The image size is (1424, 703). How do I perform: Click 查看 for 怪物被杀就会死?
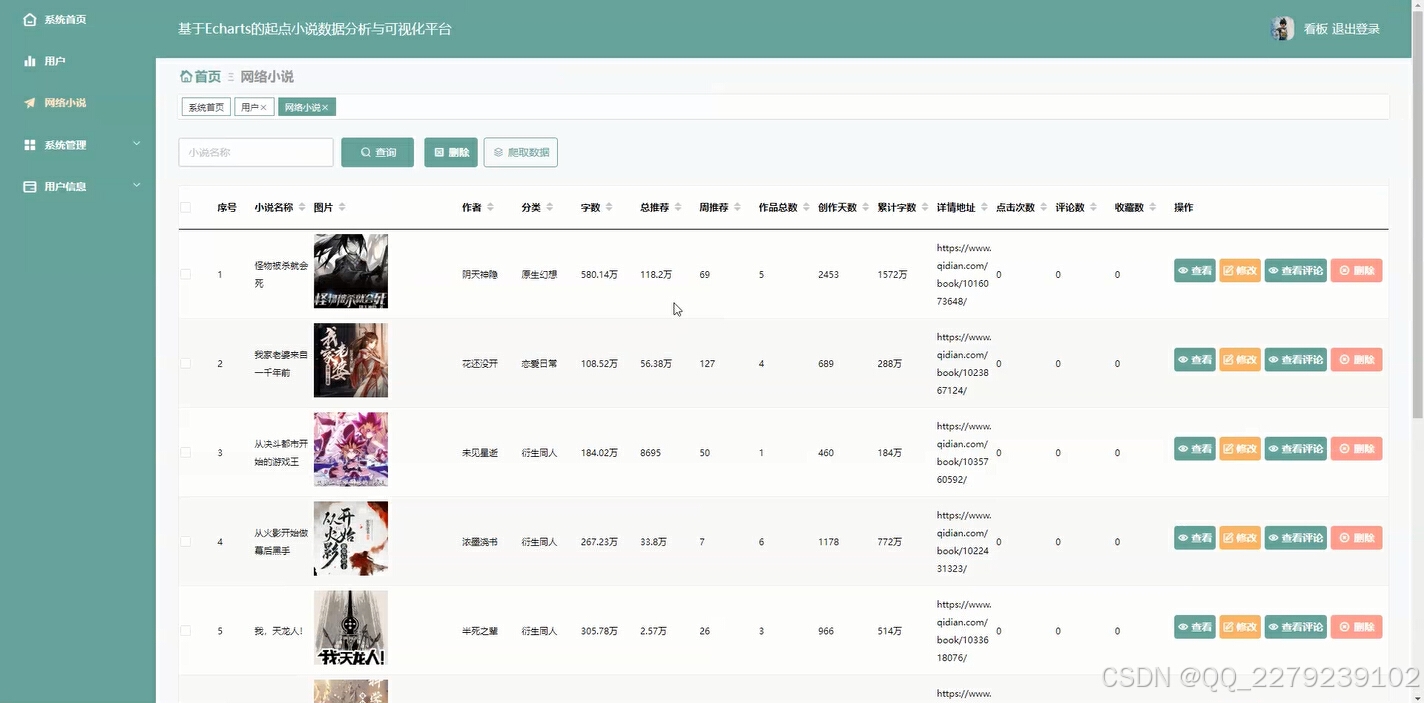(x=1195, y=270)
